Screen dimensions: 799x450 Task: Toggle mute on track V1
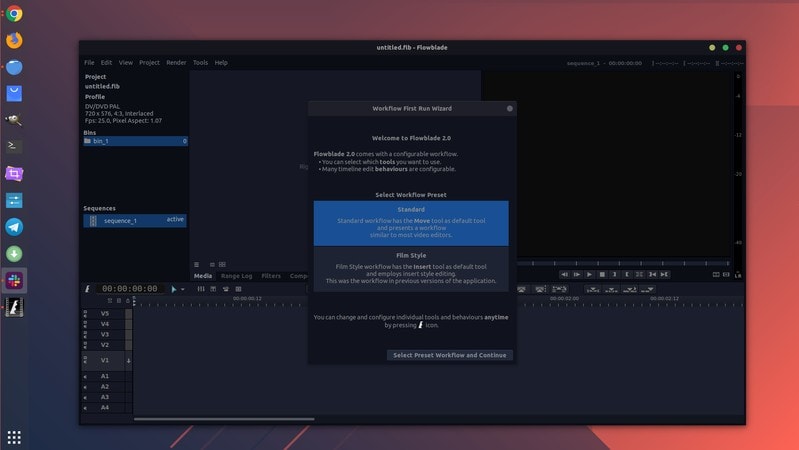85,360
